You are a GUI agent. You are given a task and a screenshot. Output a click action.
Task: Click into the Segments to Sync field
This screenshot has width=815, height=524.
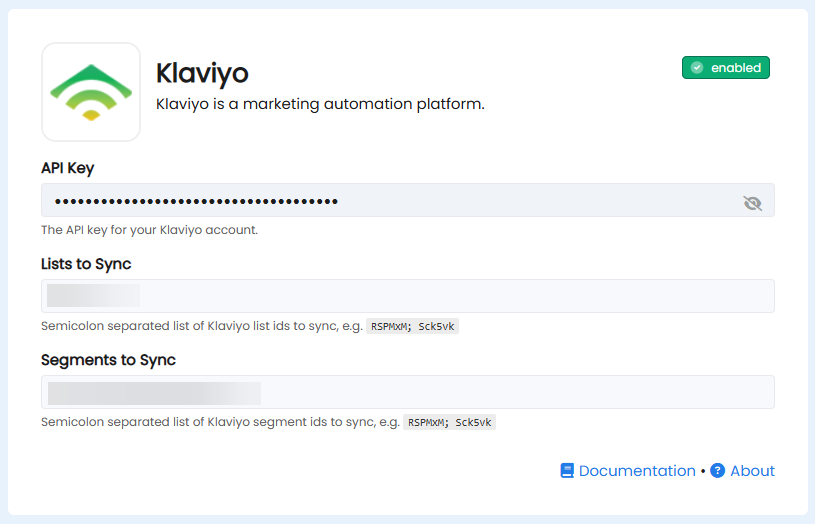click(408, 392)
